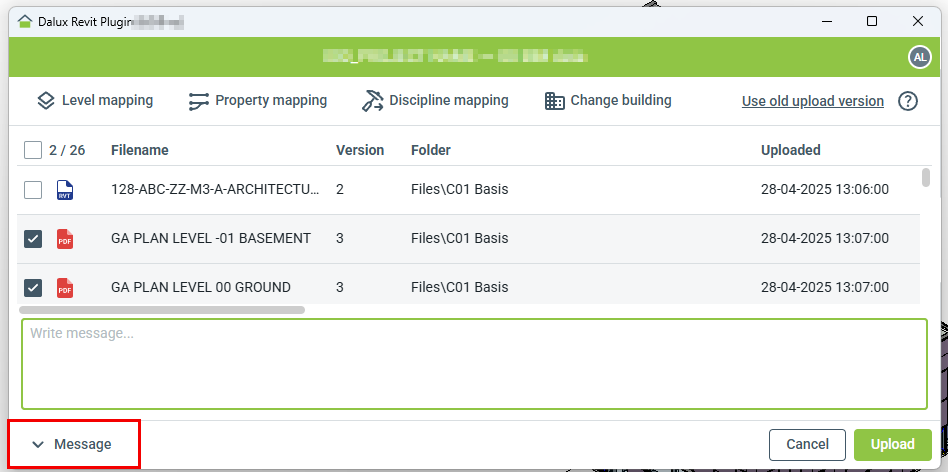Click the Use old upload version link
Viewport: 948px width, 472px height.
(x=812, y=101)
